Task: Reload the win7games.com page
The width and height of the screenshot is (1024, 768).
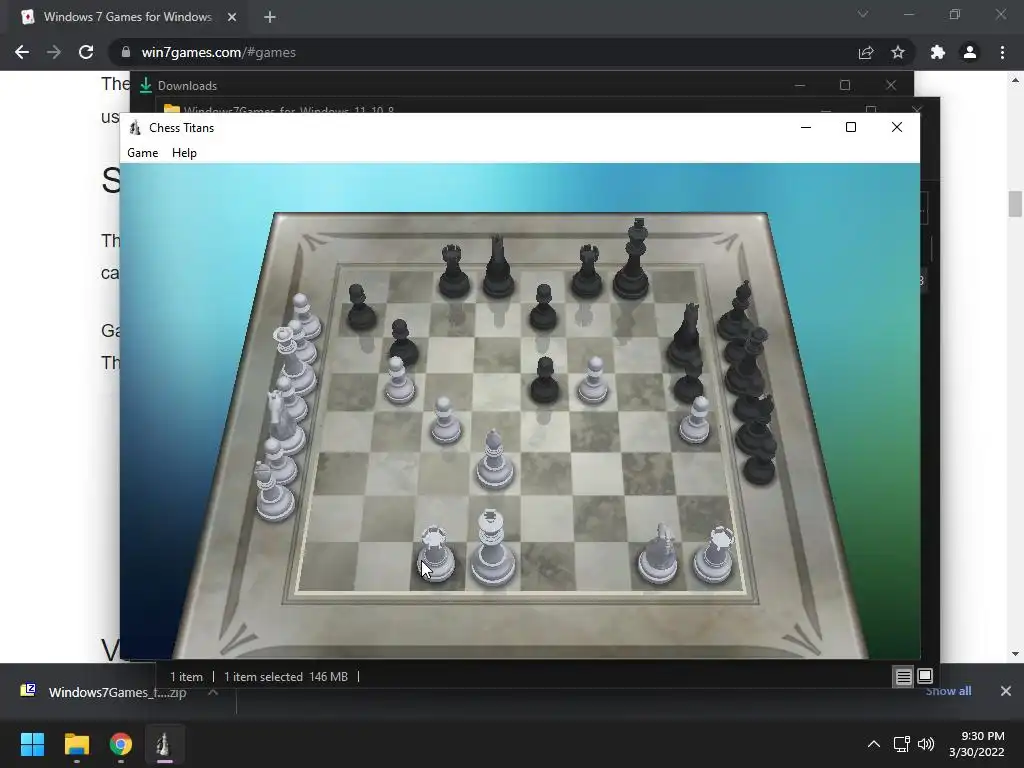Action: point(86,52)
